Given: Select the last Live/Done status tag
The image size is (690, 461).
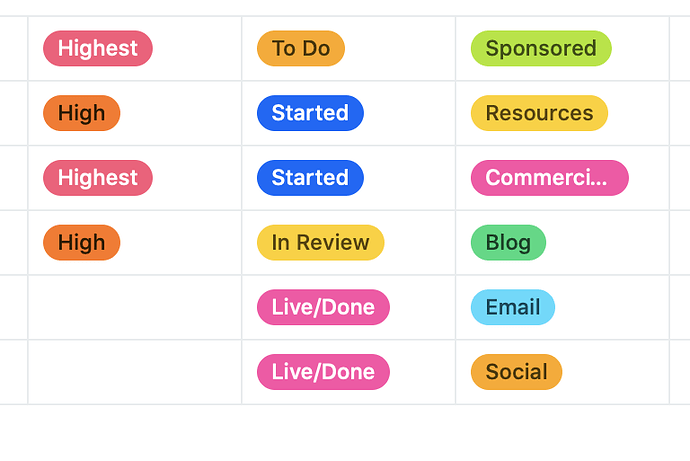Looking at the screenshot, I should [x=323, y=372].
